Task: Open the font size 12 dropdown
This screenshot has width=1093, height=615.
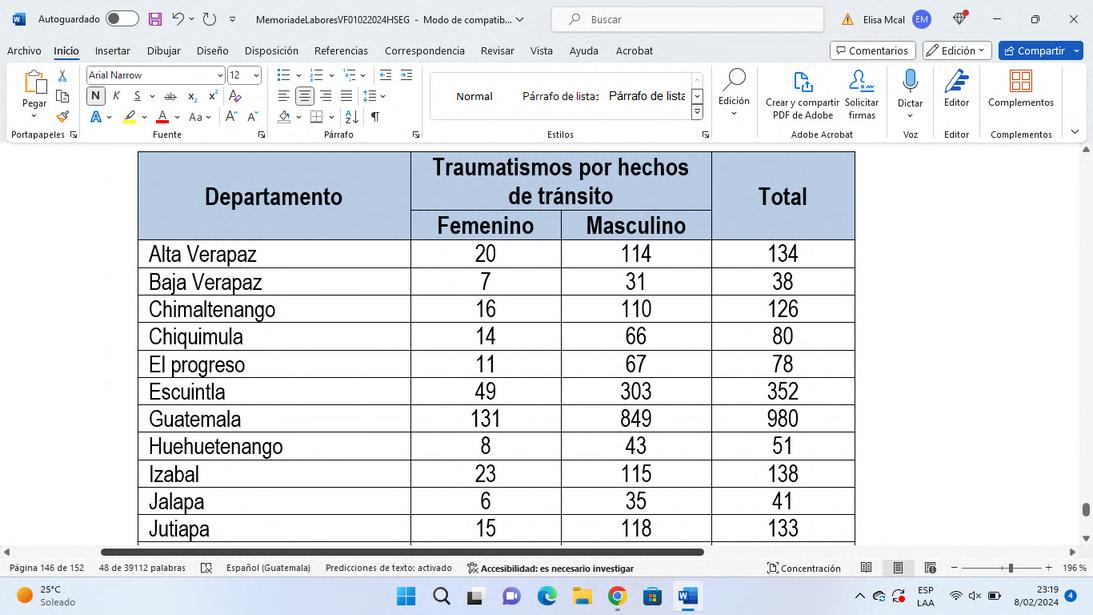Action: coord(257,75)
